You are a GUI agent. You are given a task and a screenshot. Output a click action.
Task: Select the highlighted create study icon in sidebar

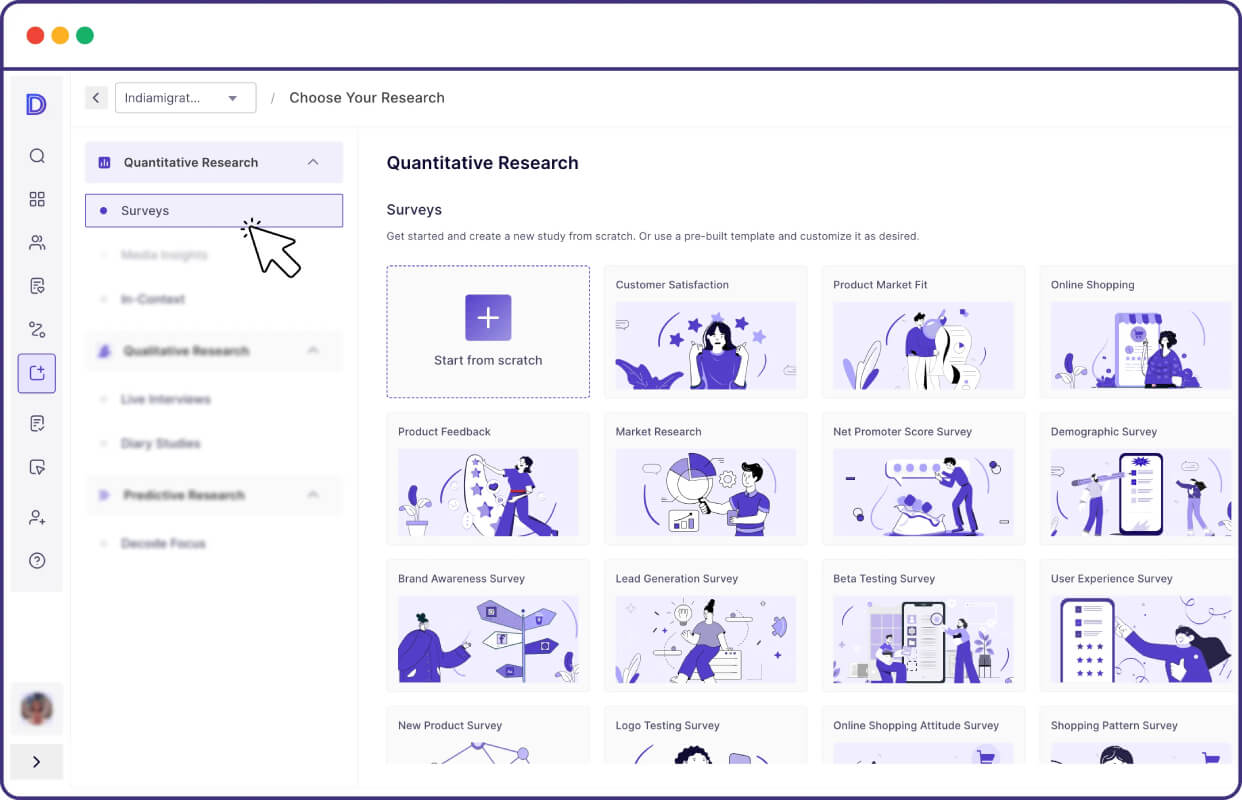(x=37, y=373)
